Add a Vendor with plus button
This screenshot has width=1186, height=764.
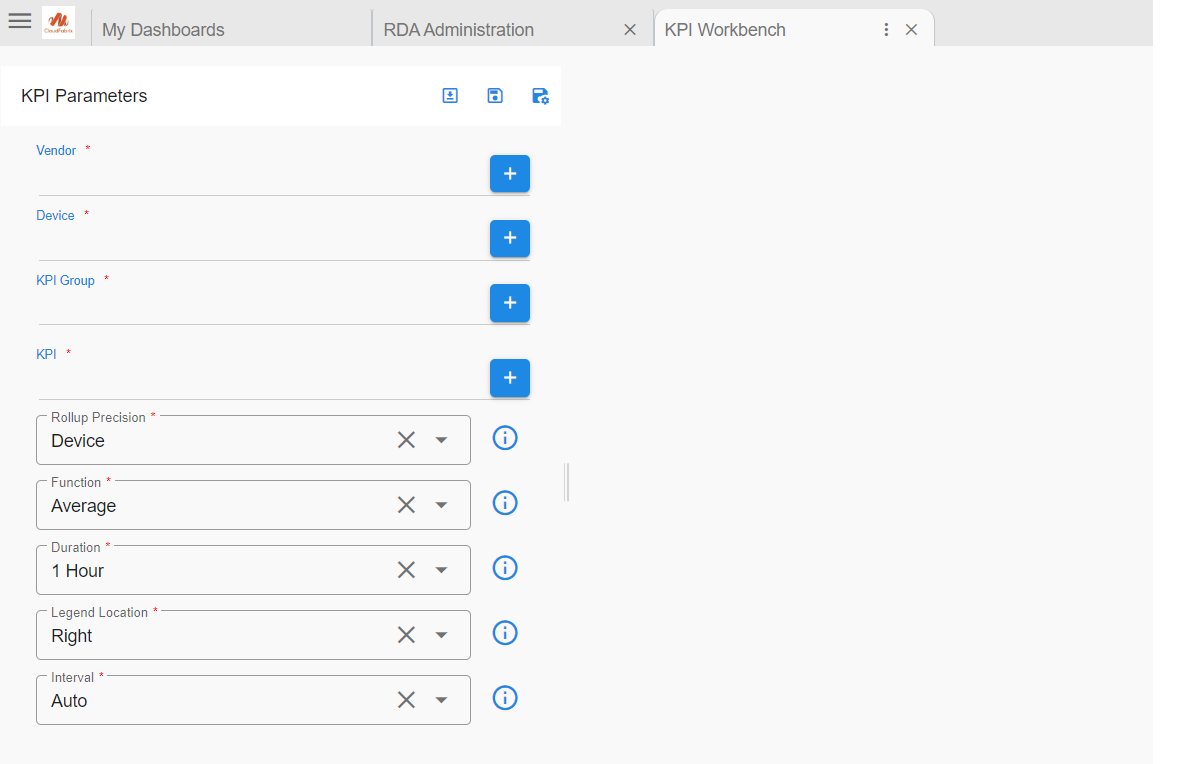[x=509, y=174]
